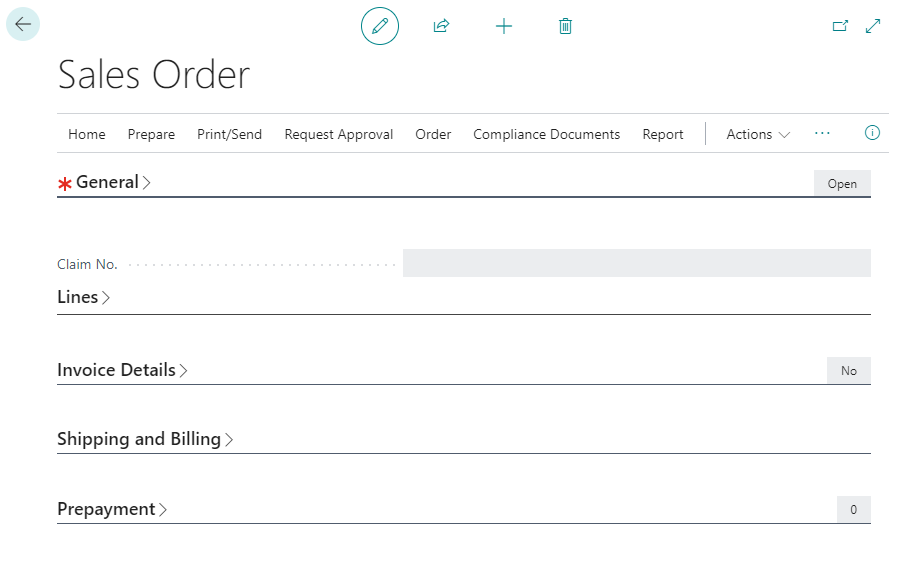Open the more options ellipsis menu
The image size is (899, 573).
[822, 133]
